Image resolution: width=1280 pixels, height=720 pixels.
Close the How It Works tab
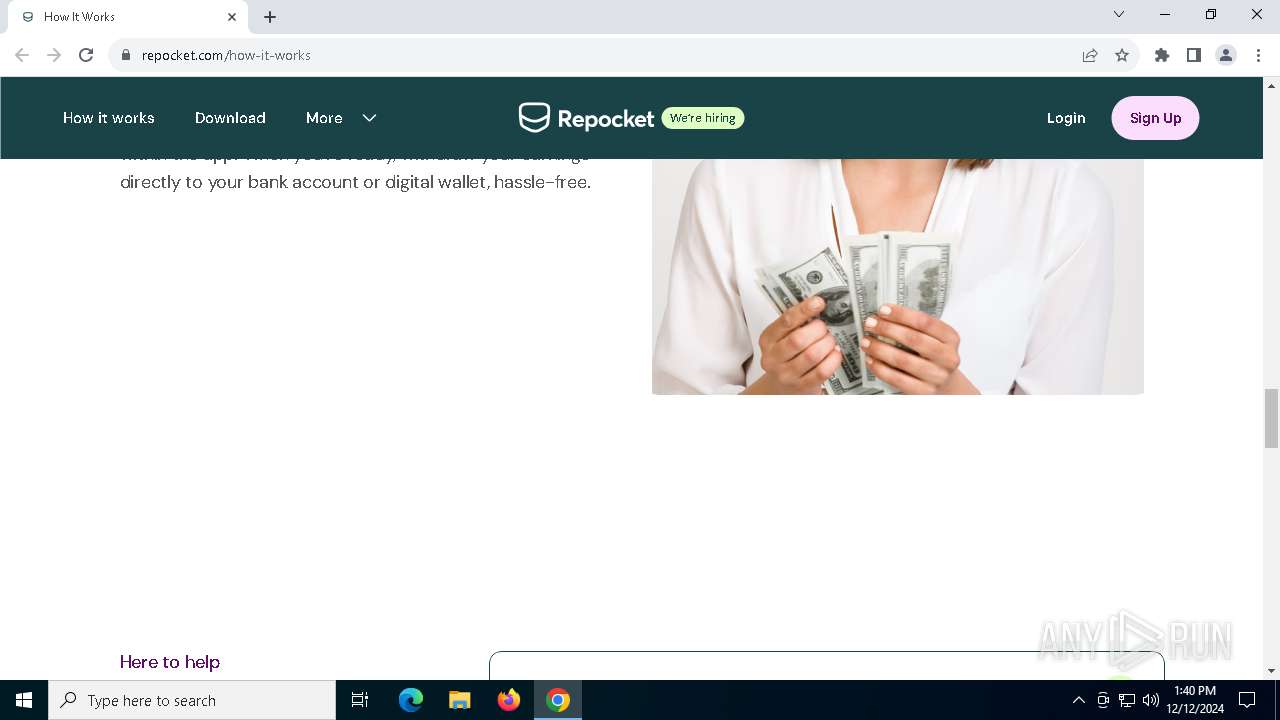click(x=232, y=17)
